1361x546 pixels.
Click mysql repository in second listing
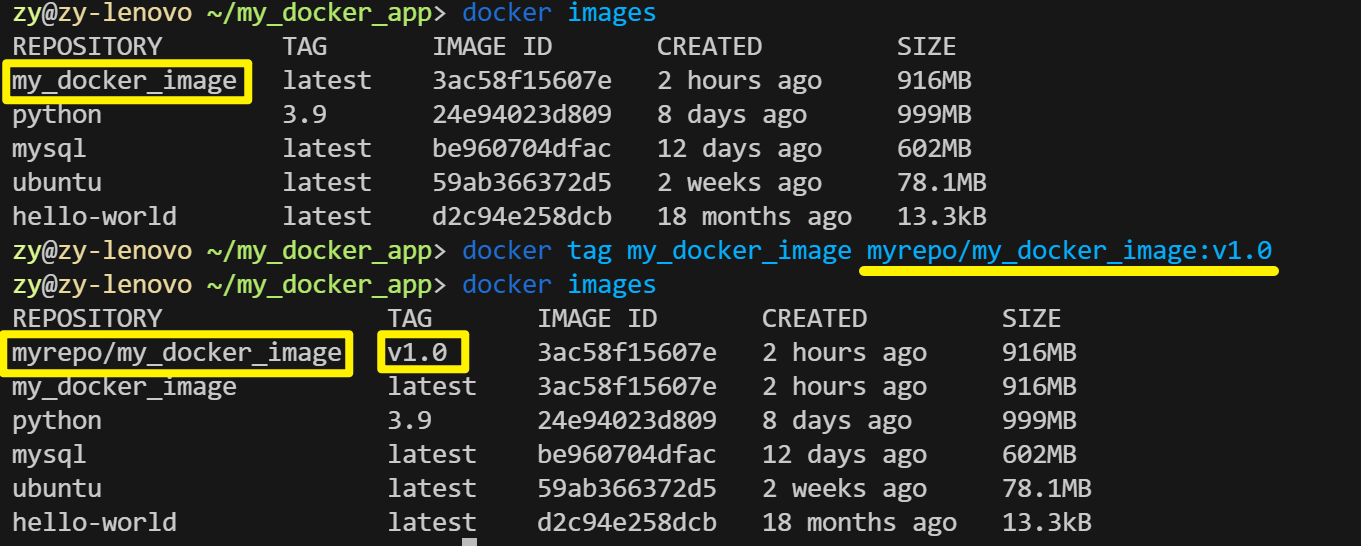tap(49, 455)
